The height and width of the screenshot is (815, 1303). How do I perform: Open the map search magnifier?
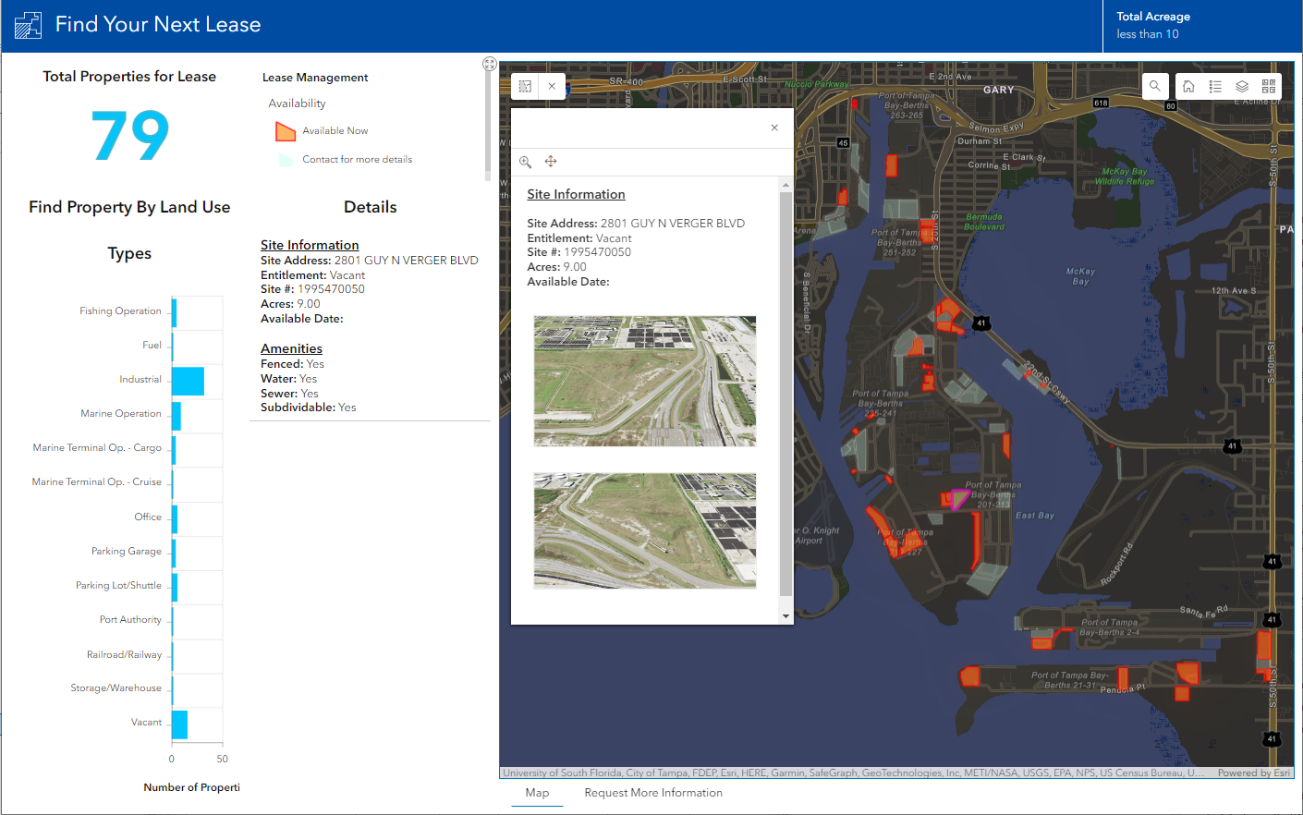[1155, 86]
